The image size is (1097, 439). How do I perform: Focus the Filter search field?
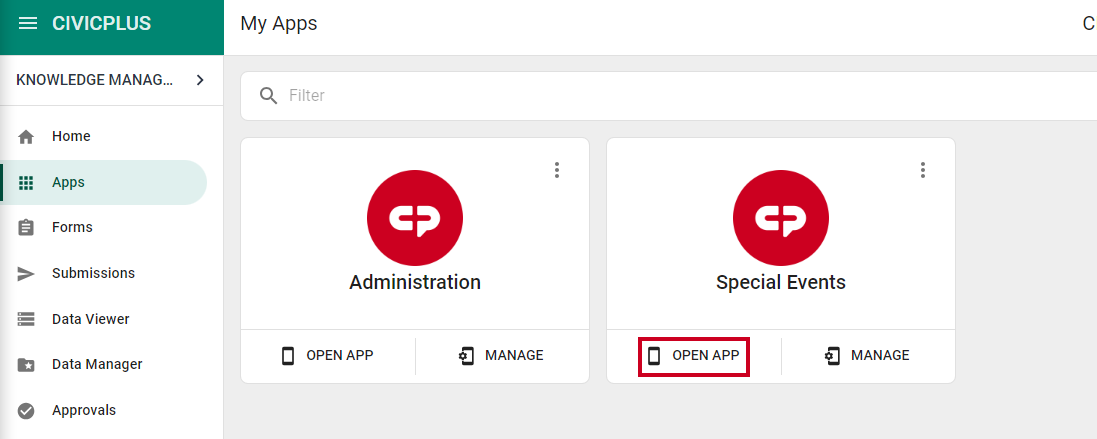pos(668,95)
